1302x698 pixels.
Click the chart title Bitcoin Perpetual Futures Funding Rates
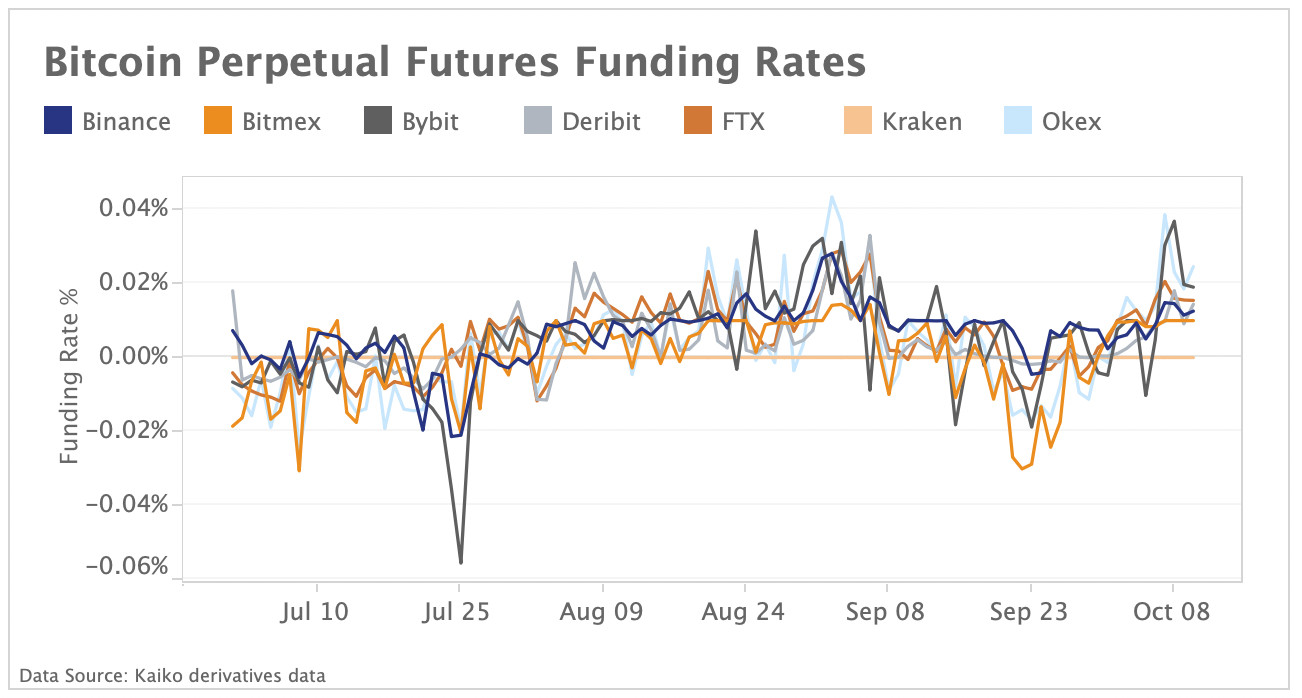[454, 63]
